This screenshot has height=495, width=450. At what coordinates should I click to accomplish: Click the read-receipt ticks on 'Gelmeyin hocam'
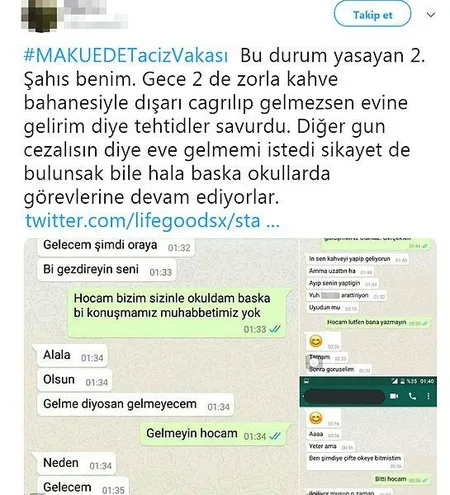pyautogui.click(x=275, y=436)
